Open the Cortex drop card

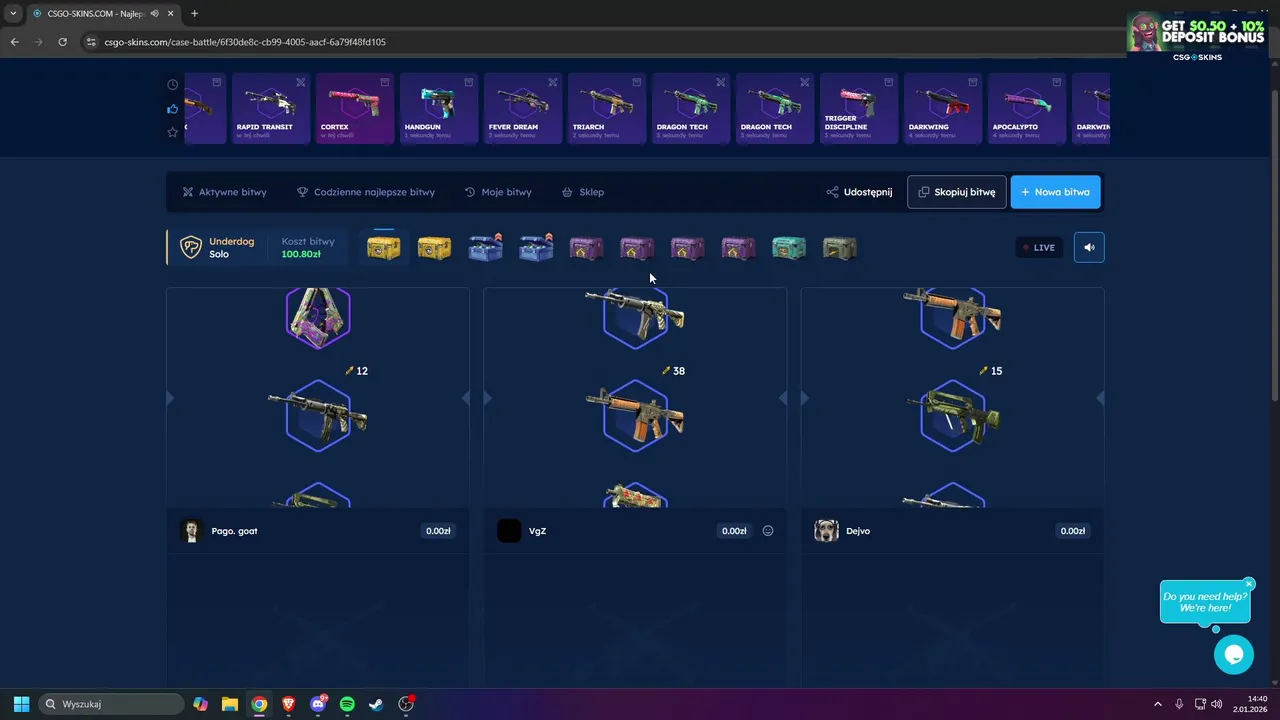[x=355, y=108]
